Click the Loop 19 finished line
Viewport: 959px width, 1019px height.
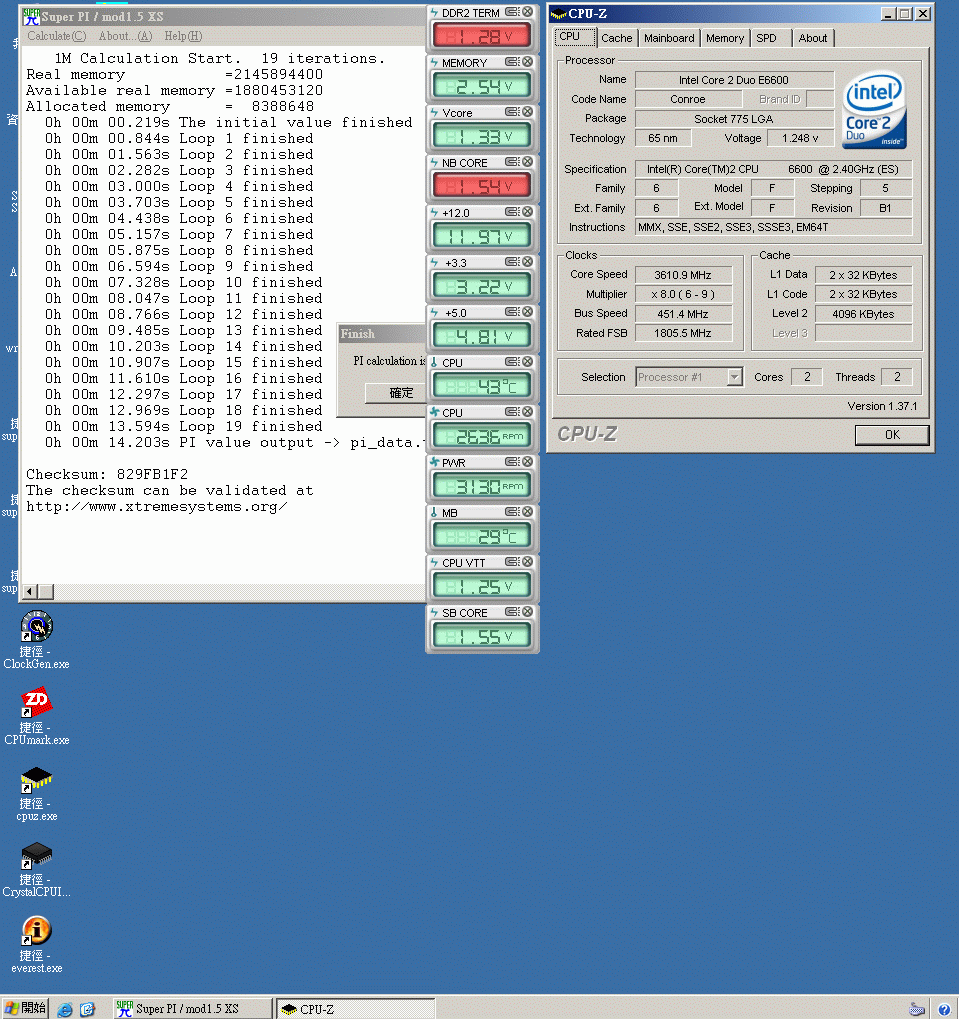click(184, 427)
